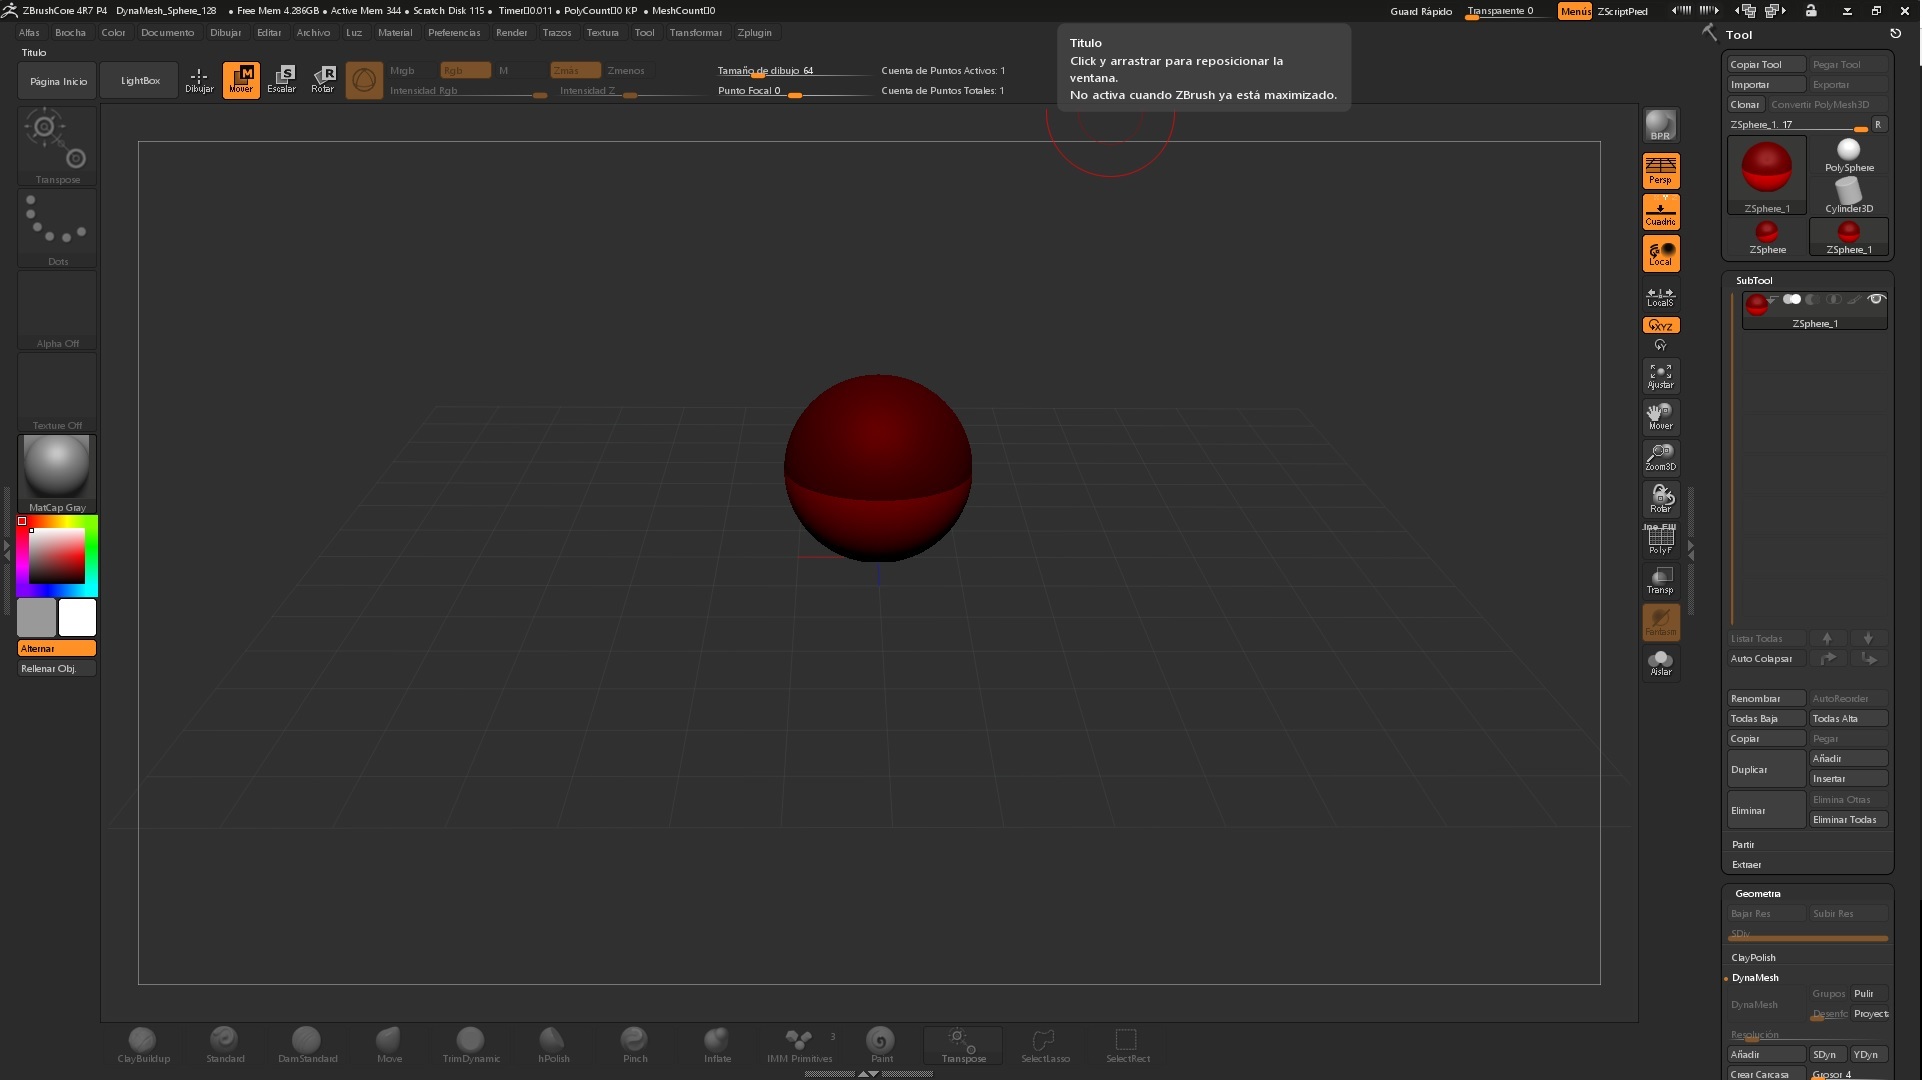Click the Duplicar subtool button
The width and height of the screenshot is (1922, 1080).
click(1765, 769)
